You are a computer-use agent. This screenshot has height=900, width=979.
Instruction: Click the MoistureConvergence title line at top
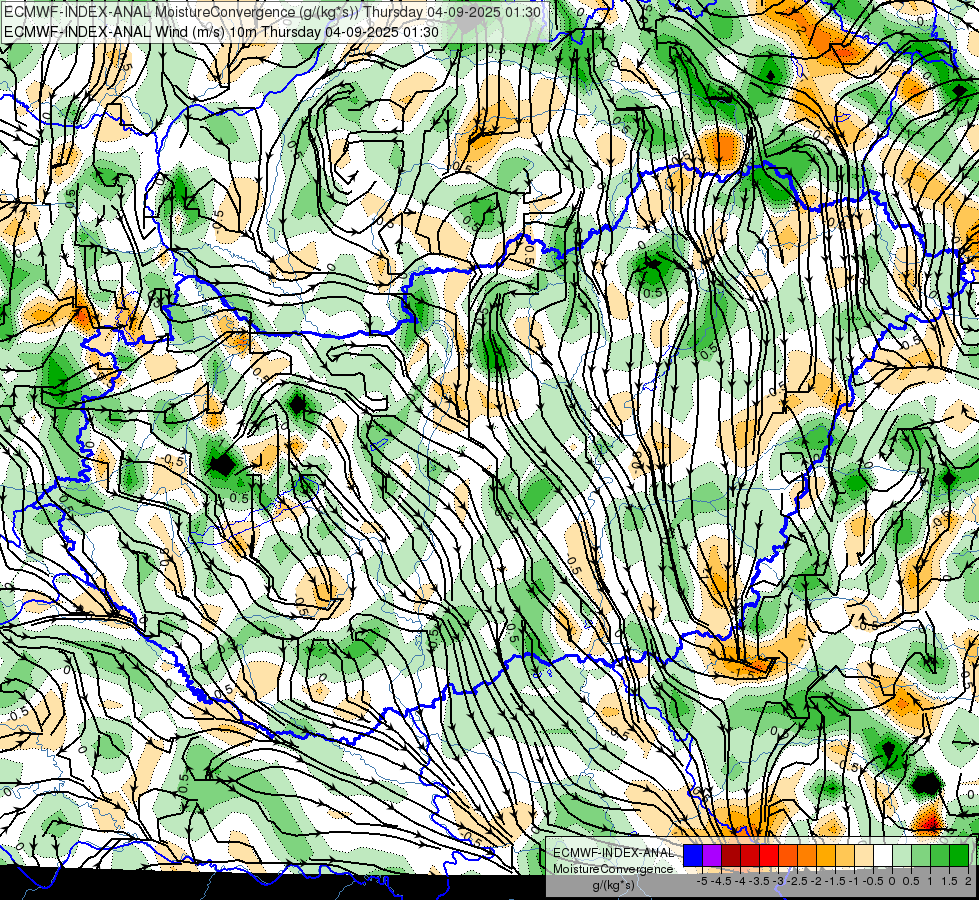pyautogui.click(x=273, y=12)
